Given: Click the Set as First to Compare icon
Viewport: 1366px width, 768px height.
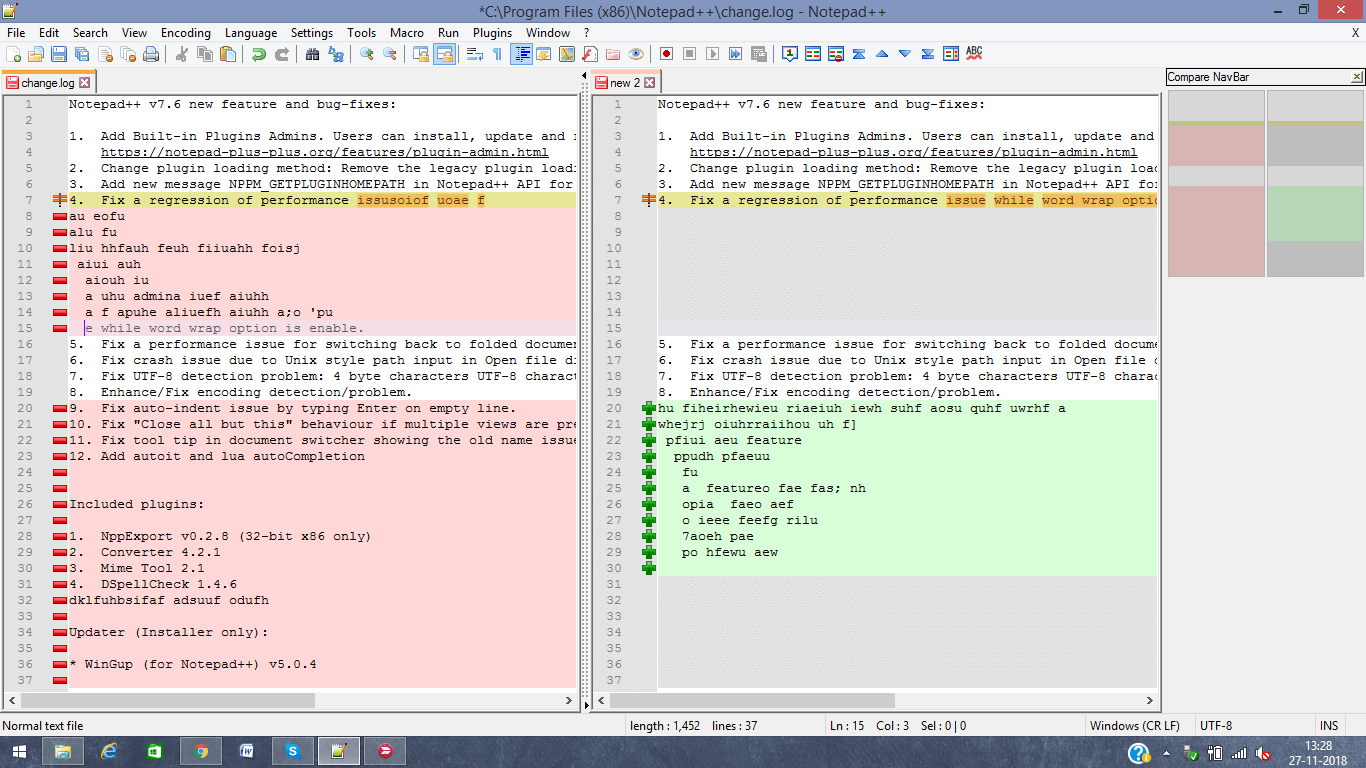Looking at the screenshot, I should (x=790, y=54).
